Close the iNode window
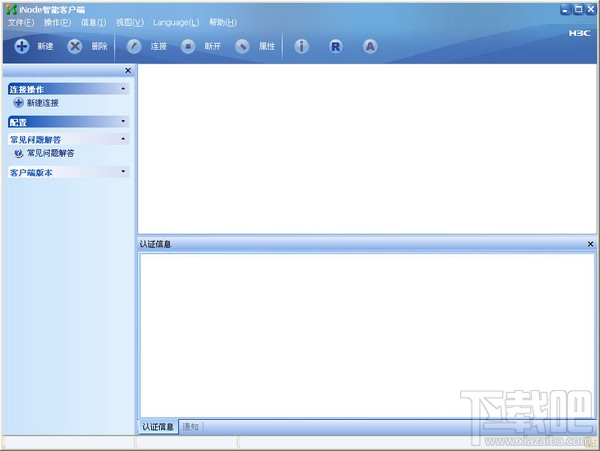 pyautogui.click(x=591, y=10)
